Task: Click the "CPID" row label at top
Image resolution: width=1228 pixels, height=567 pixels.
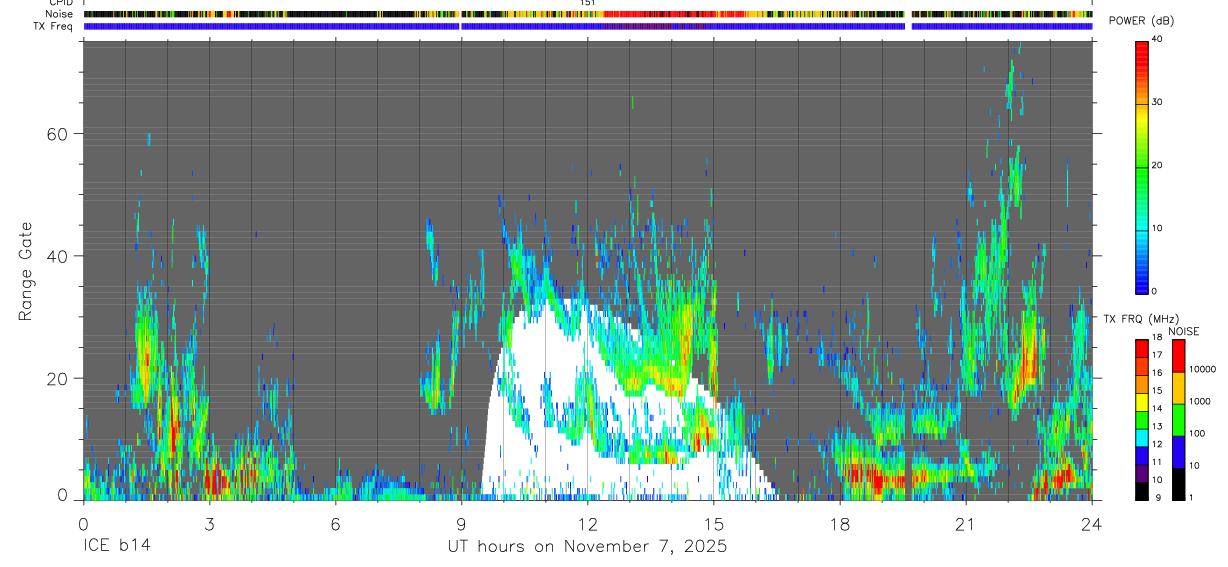Action: coord(61,3)
